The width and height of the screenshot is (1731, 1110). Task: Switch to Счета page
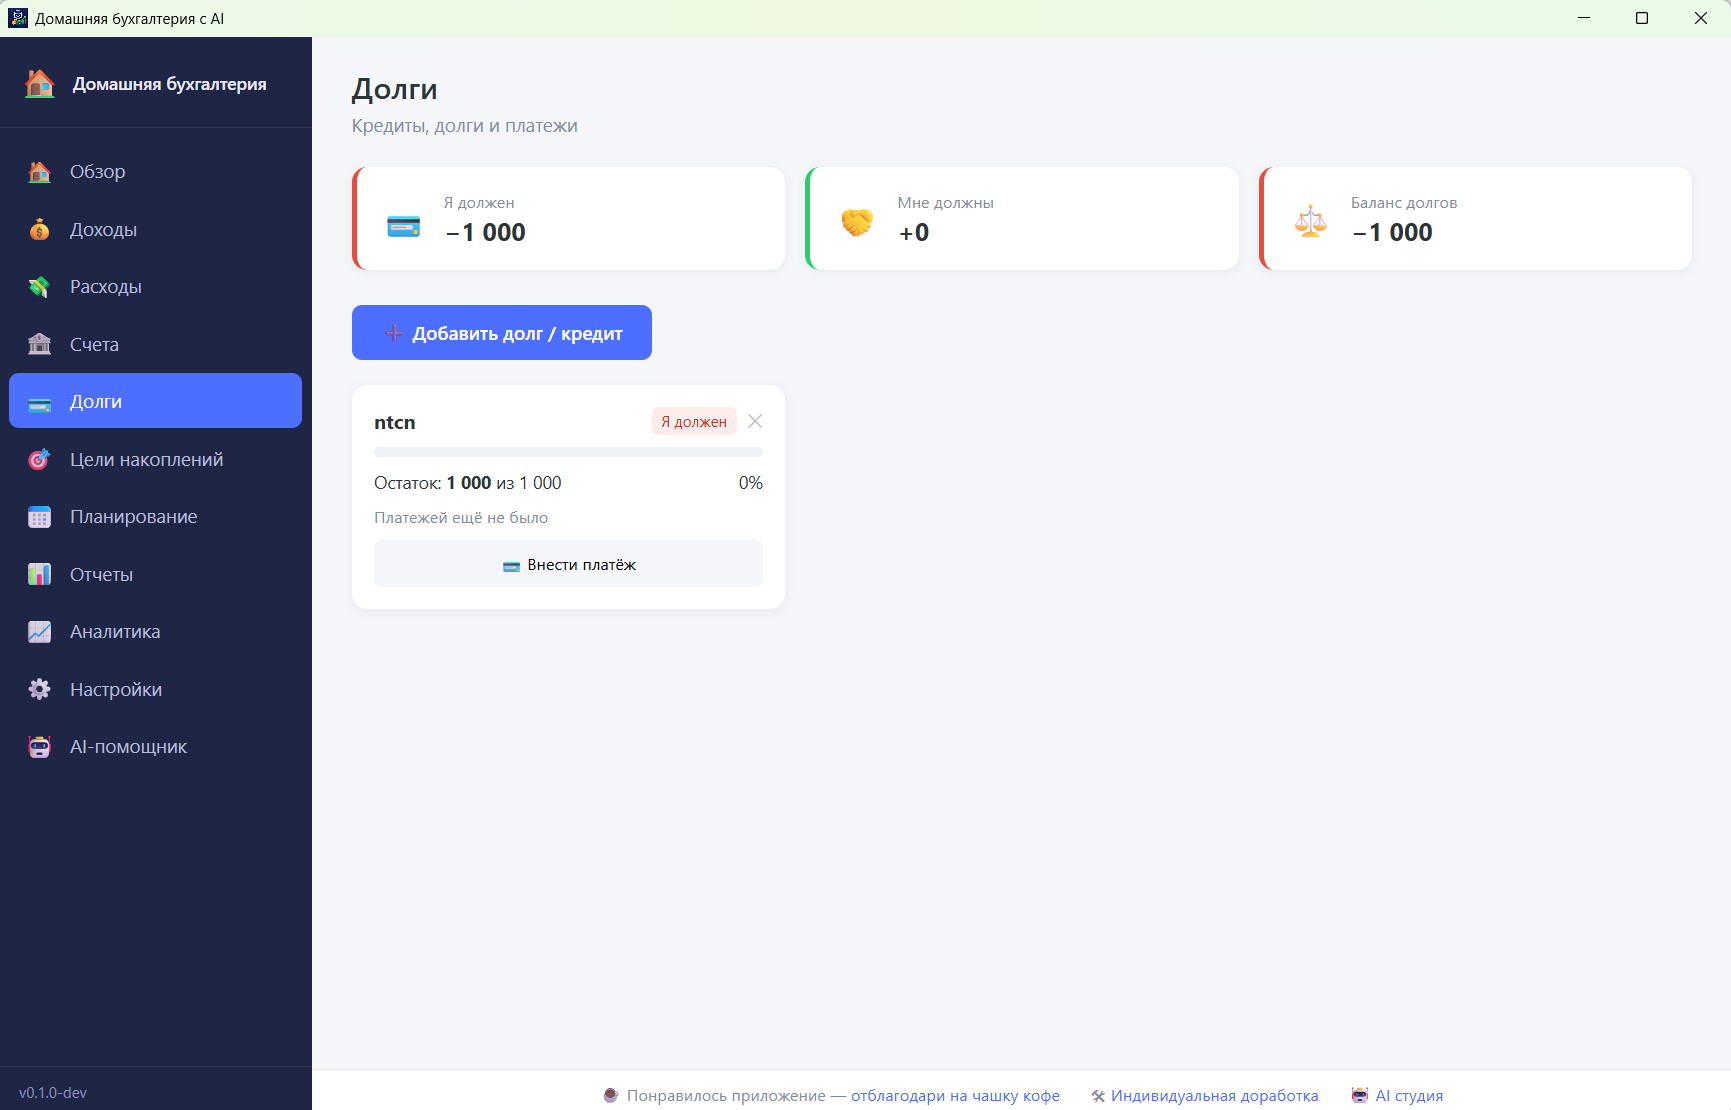click(155, 345)
